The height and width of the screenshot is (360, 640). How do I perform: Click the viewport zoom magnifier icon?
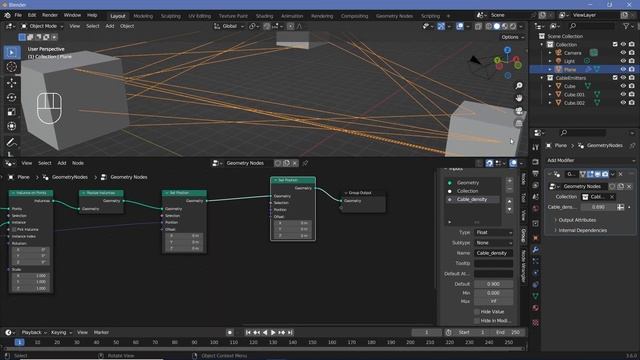point(519,86)
